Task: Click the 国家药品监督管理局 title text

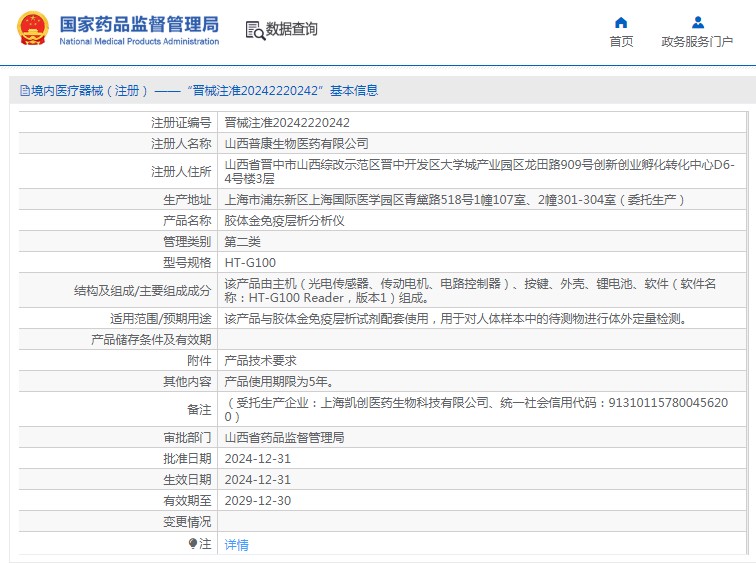Action: click(x=139, y=24)
